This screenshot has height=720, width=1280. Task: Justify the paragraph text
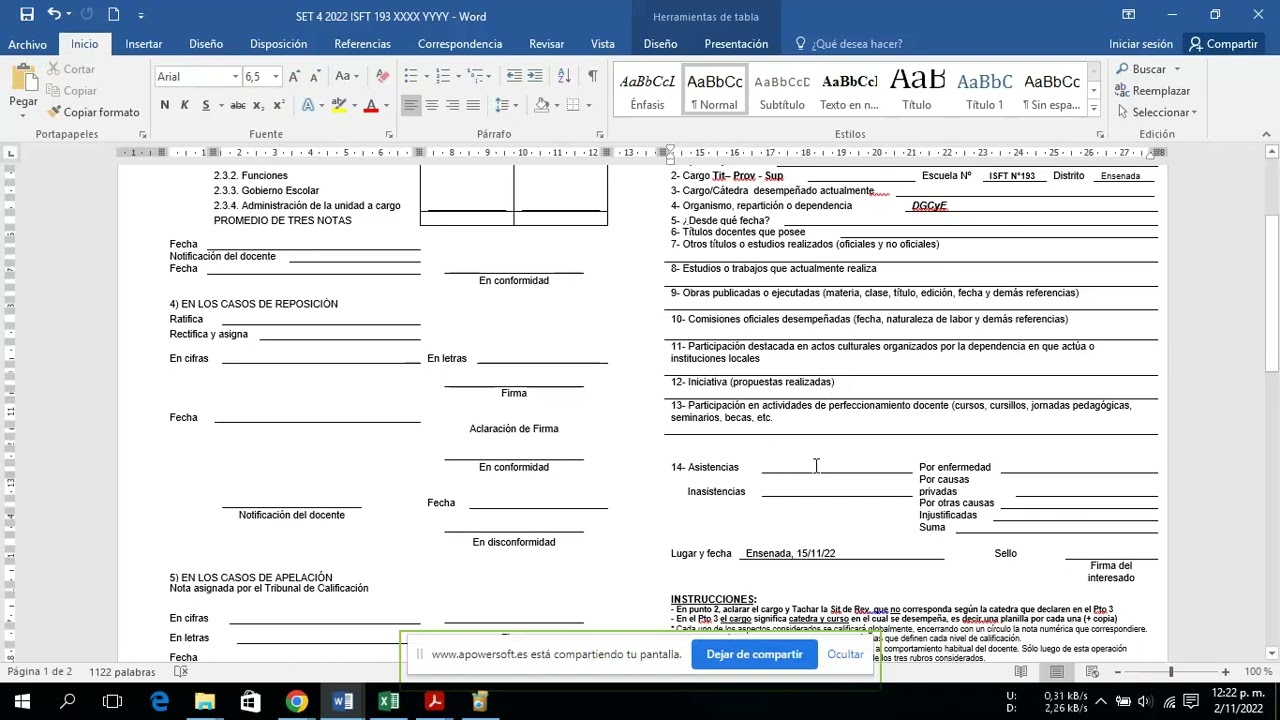[473, 105]
